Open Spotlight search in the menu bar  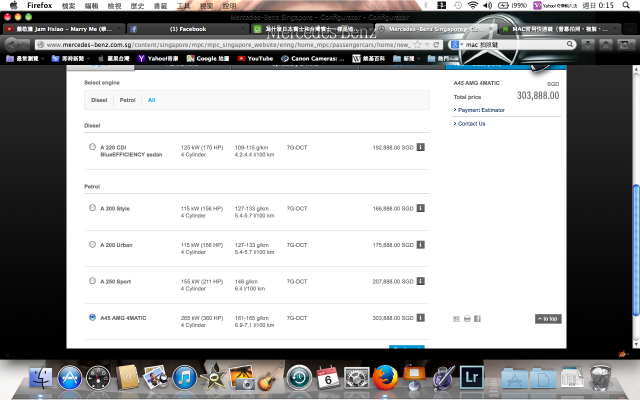click(626, 5)
